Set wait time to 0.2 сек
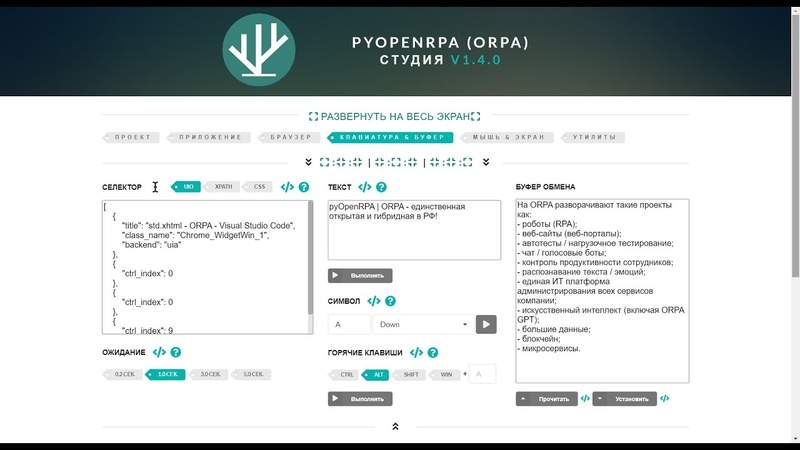 (122, 374)
